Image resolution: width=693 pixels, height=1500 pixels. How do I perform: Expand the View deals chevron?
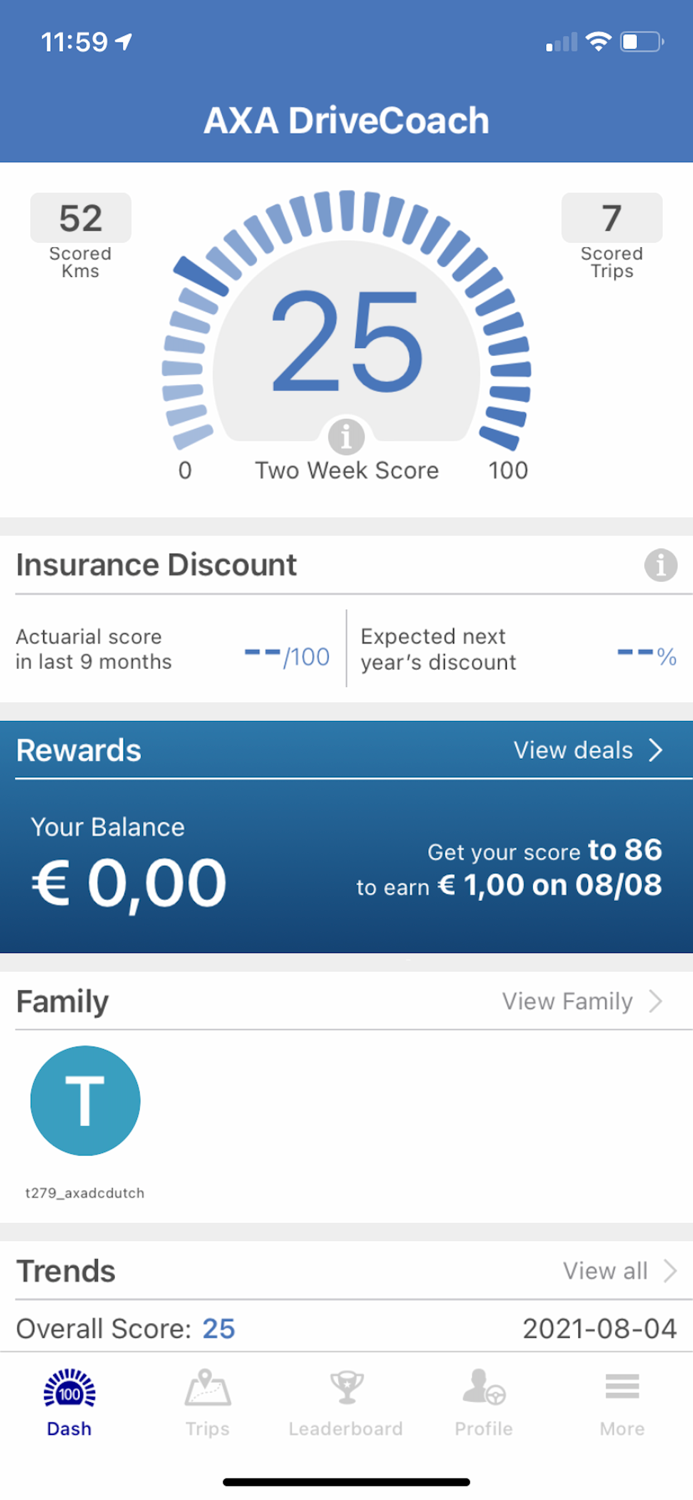pos(657,749)
